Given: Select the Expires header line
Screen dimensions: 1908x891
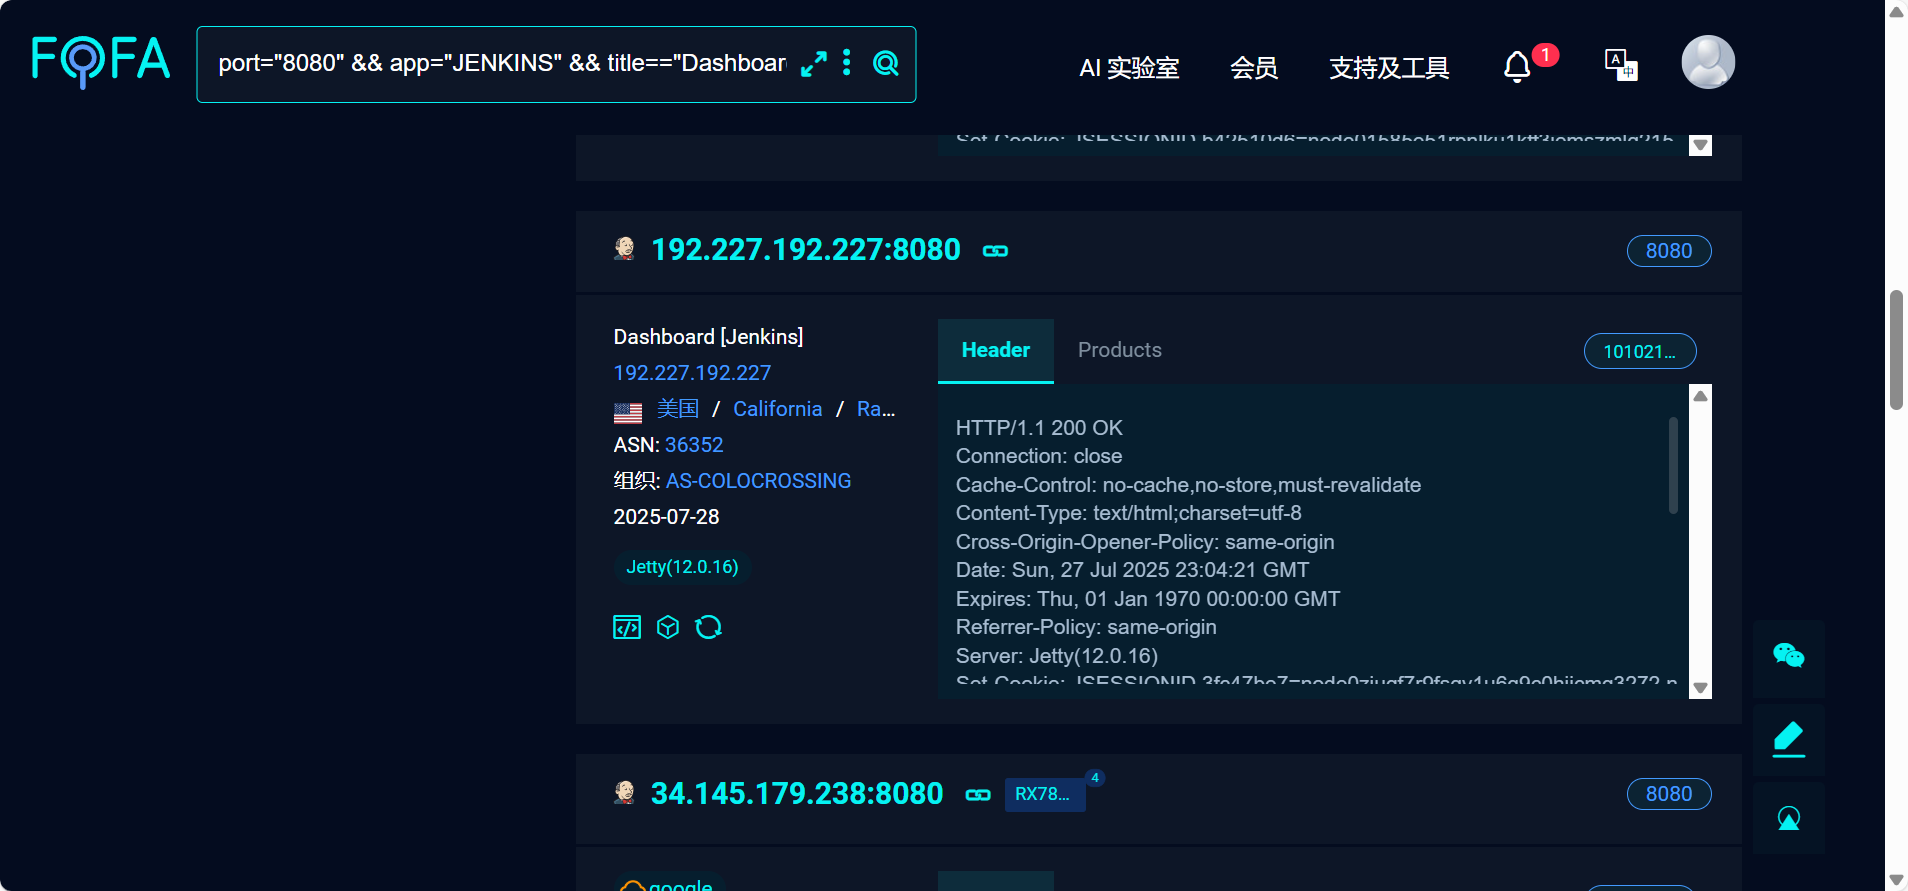Looking at the screenshot, I should click(x=1148, y=599).
